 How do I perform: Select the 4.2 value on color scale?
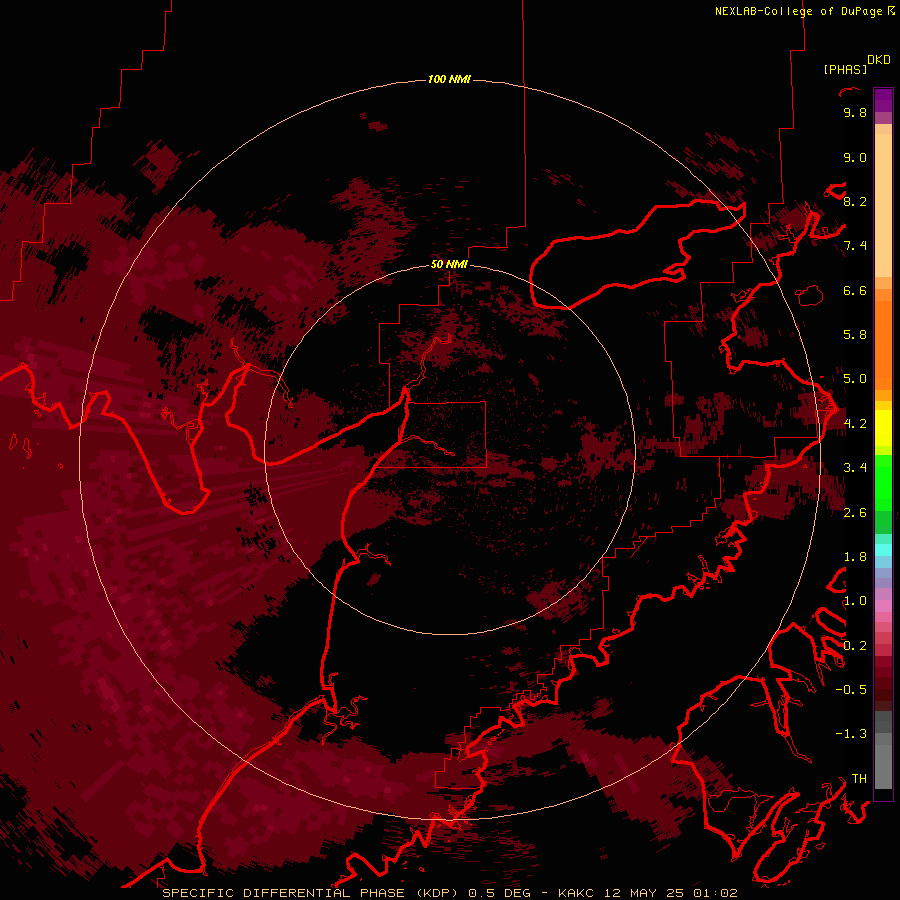coord(855,424)
